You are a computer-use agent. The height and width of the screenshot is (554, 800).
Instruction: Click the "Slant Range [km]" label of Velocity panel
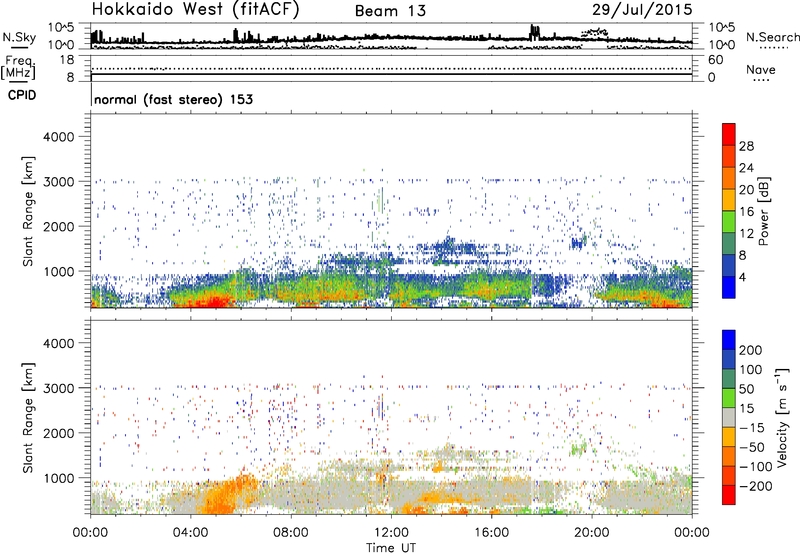[x=28, y=418]
